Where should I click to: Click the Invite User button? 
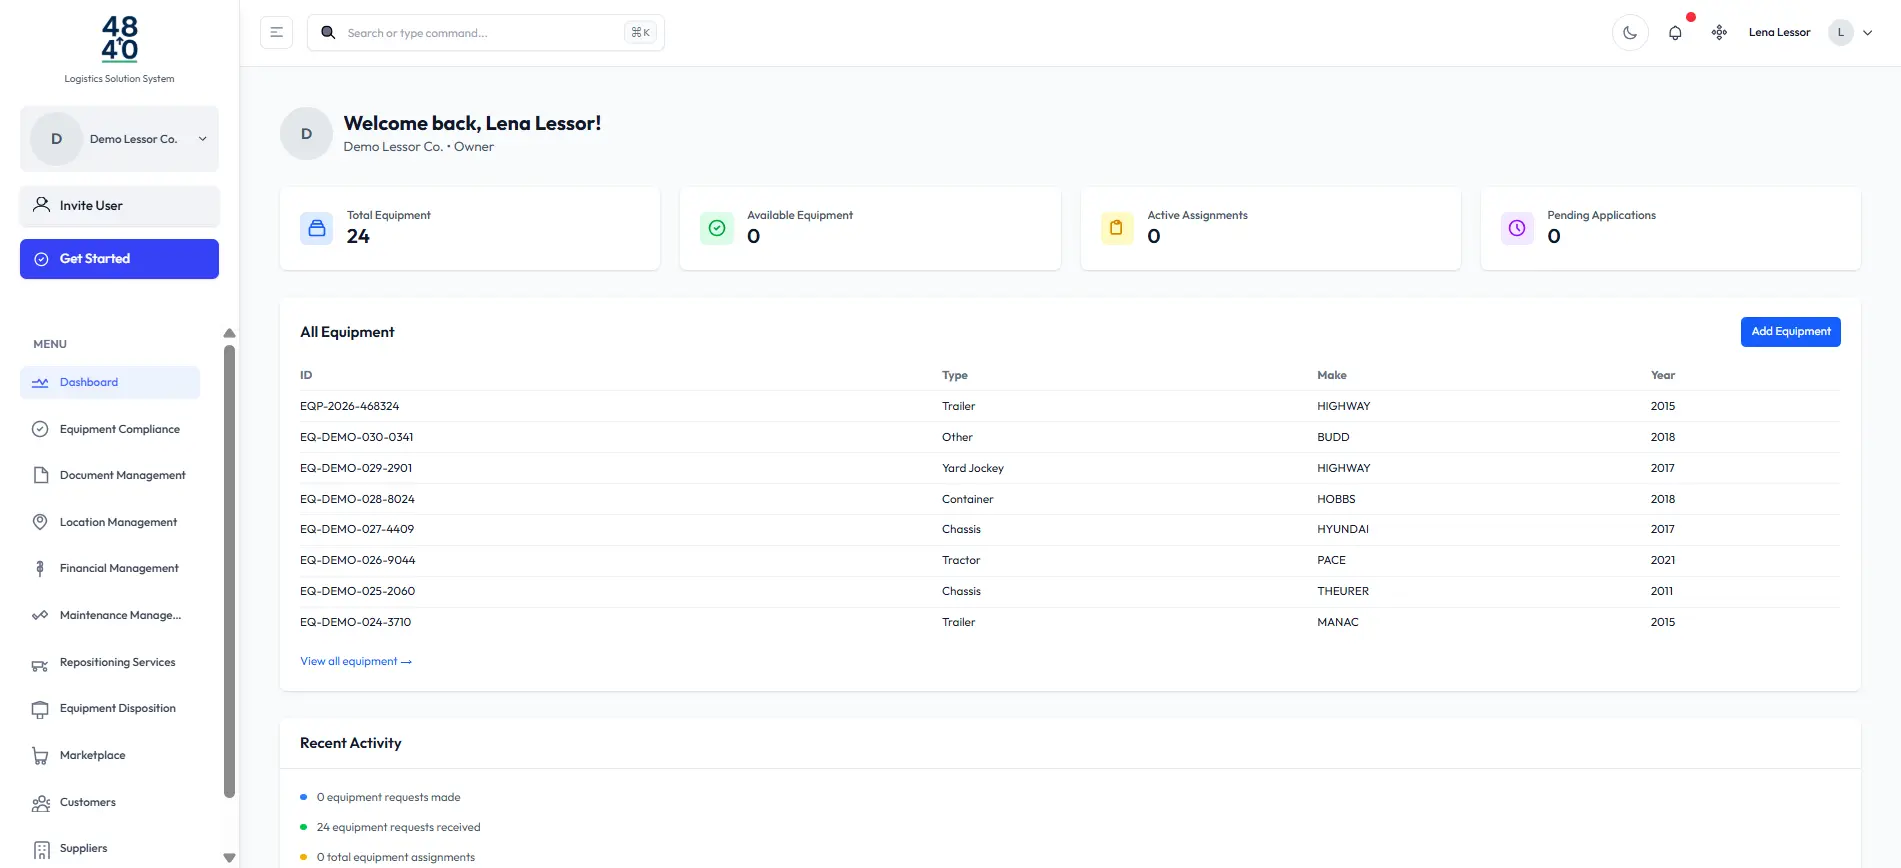click(x=119, y=206)
